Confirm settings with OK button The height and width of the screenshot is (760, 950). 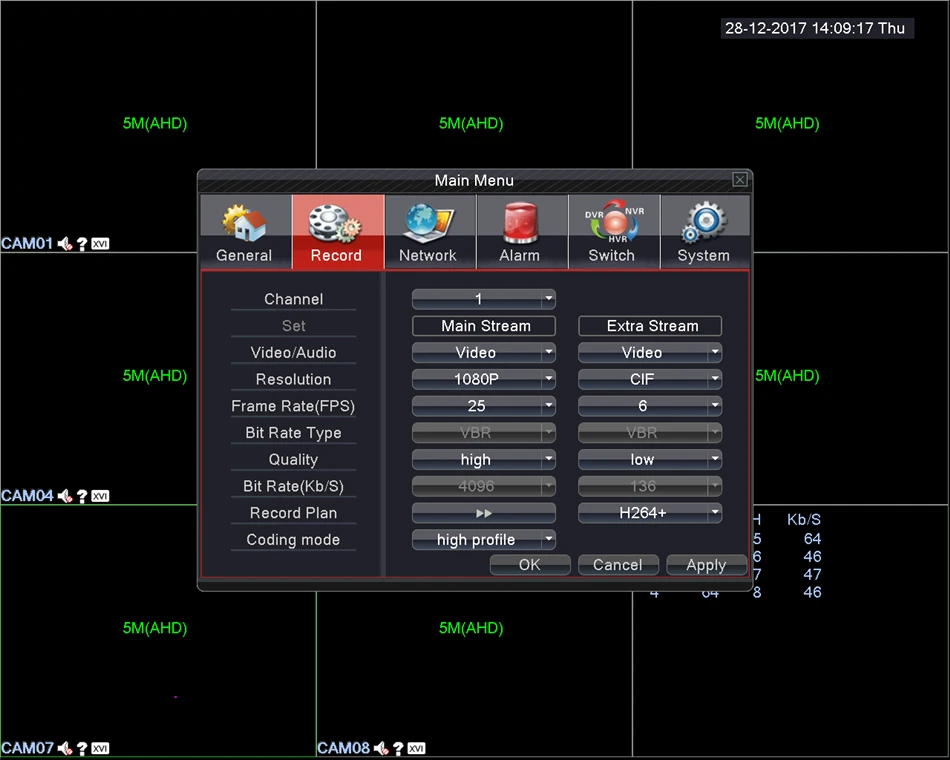pyautogui.click(x=530, y=565)
